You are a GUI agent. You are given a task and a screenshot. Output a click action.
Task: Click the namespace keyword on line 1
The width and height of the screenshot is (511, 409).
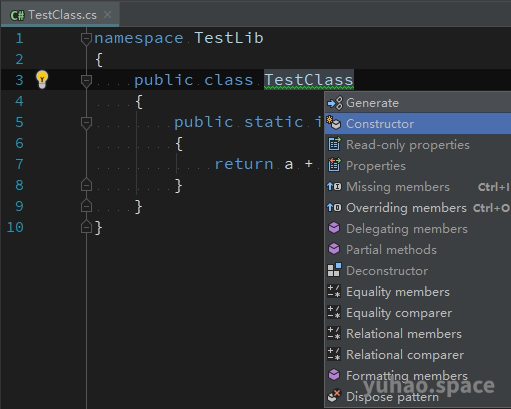(139, 39)
